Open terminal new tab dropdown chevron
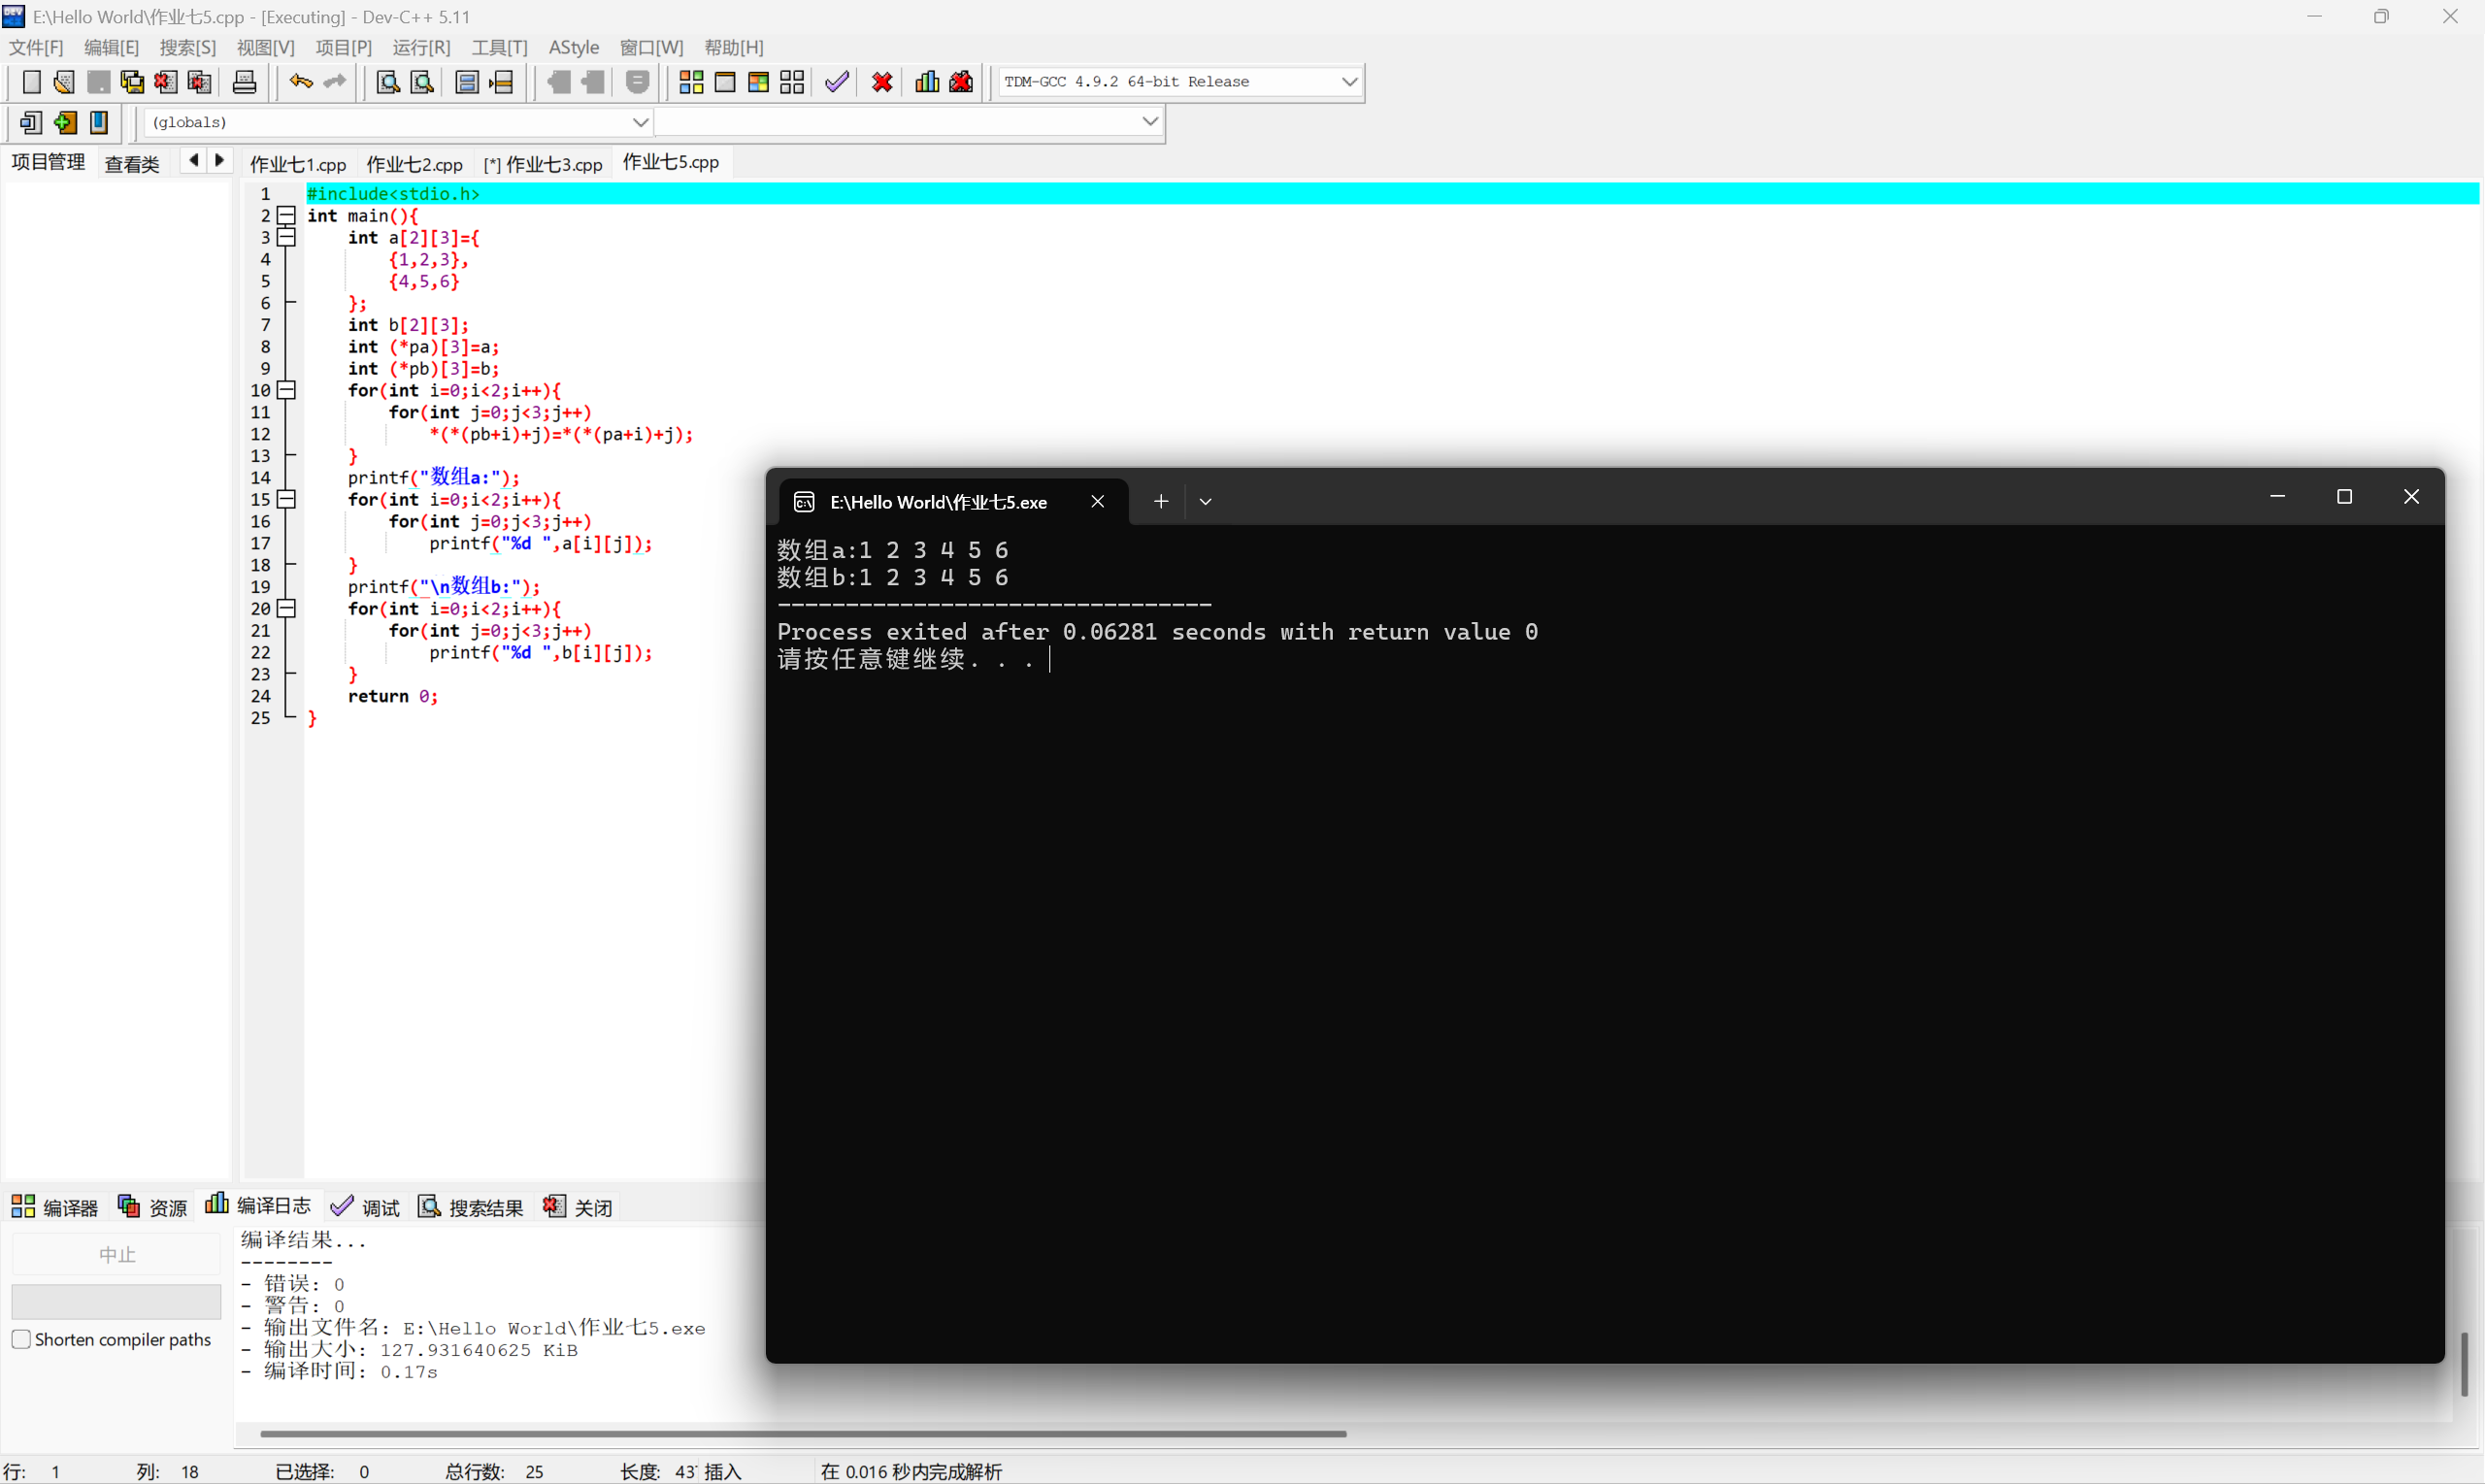 pos(1205,502)
